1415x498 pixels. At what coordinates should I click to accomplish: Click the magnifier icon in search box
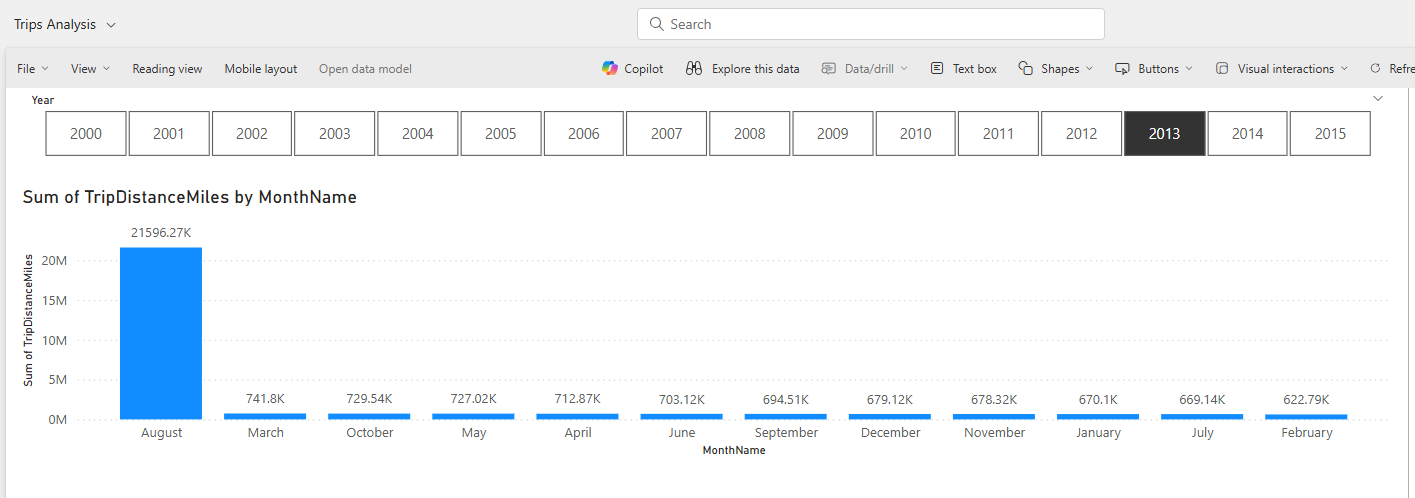[x=657, y=24]
